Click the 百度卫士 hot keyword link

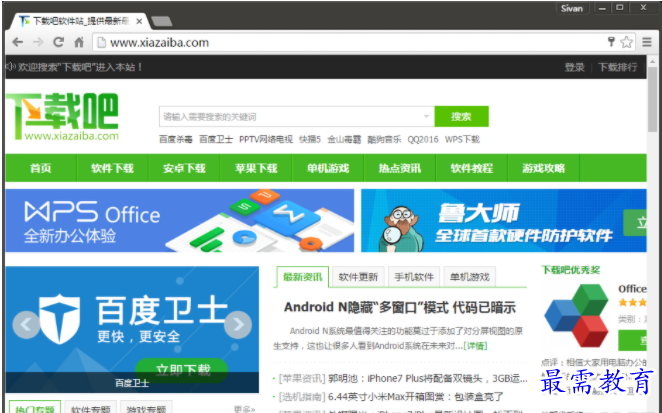click(x=216, y=139)
